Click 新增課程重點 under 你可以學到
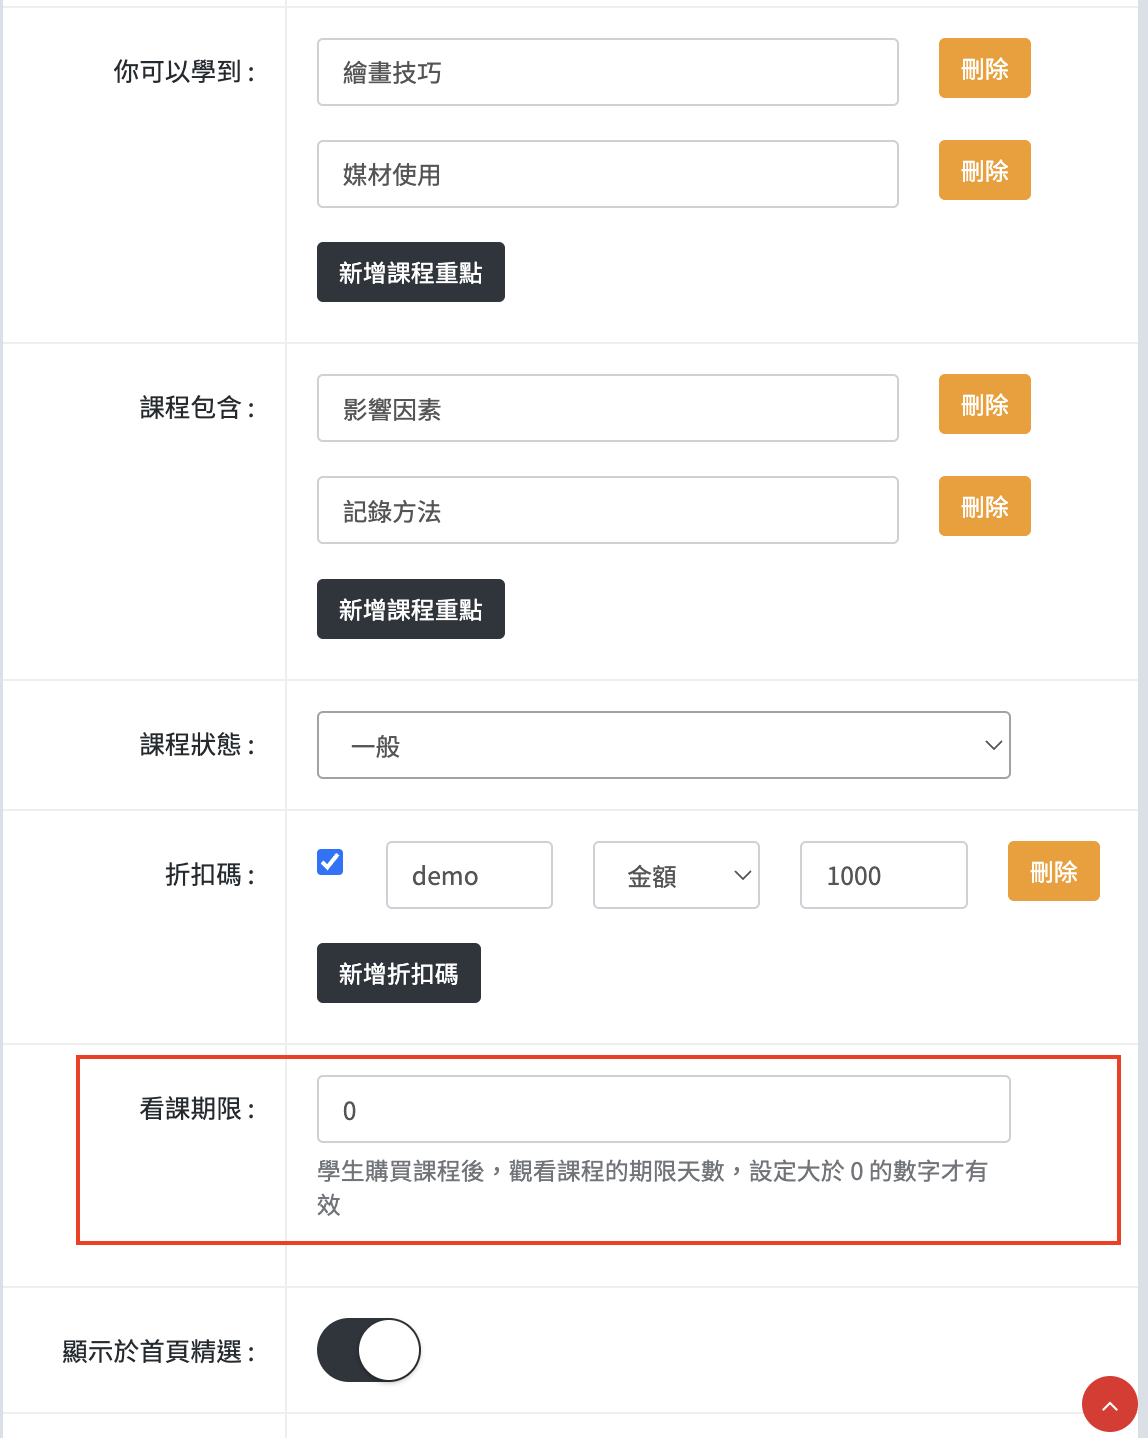 [410, 272]
